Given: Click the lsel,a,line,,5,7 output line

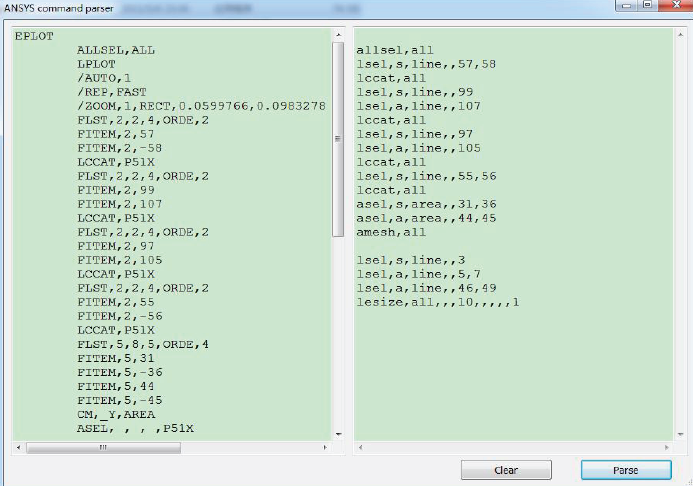Looking at the screenshot, I should [x=419, y=274].
